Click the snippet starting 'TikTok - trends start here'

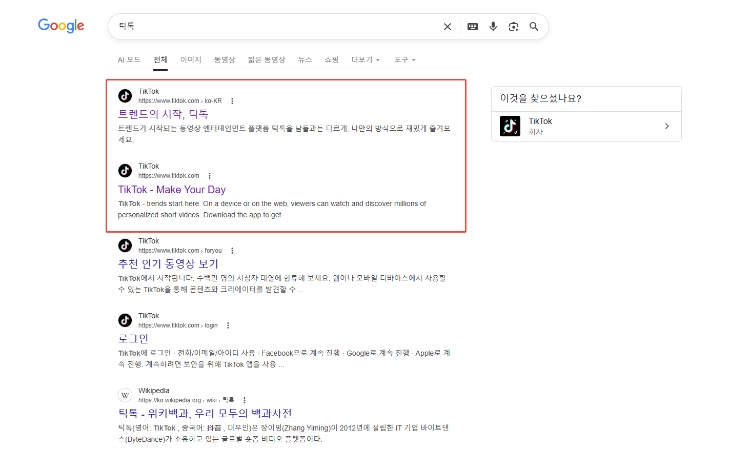click(272, 209)
